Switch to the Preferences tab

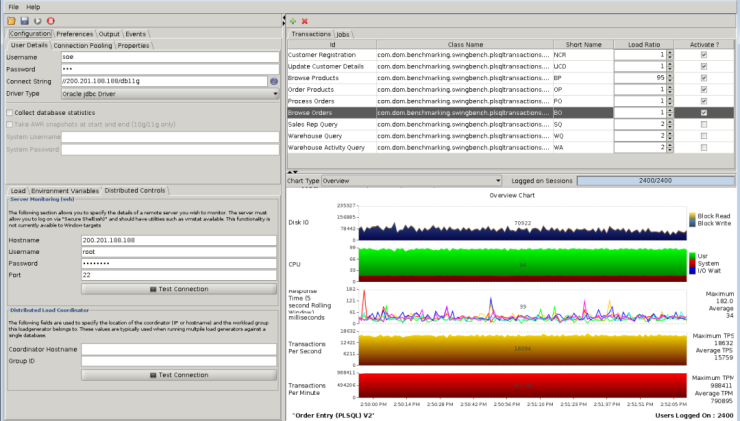[x=75, y=33]
